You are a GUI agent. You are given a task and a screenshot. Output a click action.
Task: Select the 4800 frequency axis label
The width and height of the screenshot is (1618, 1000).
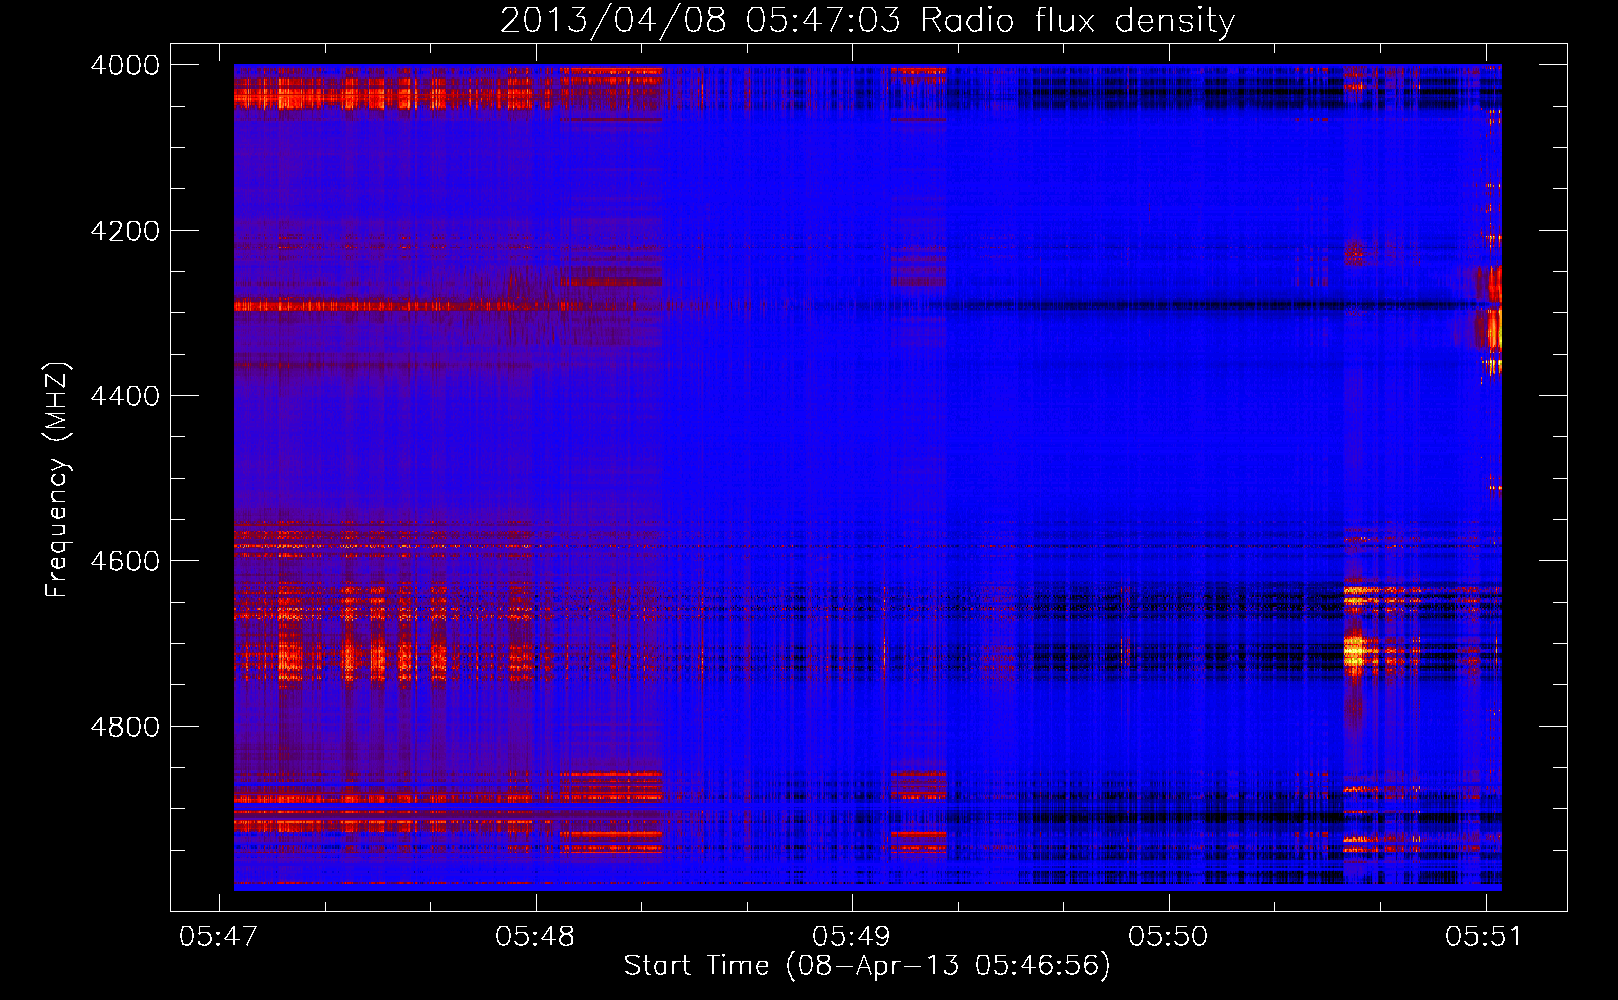[125, 727]
